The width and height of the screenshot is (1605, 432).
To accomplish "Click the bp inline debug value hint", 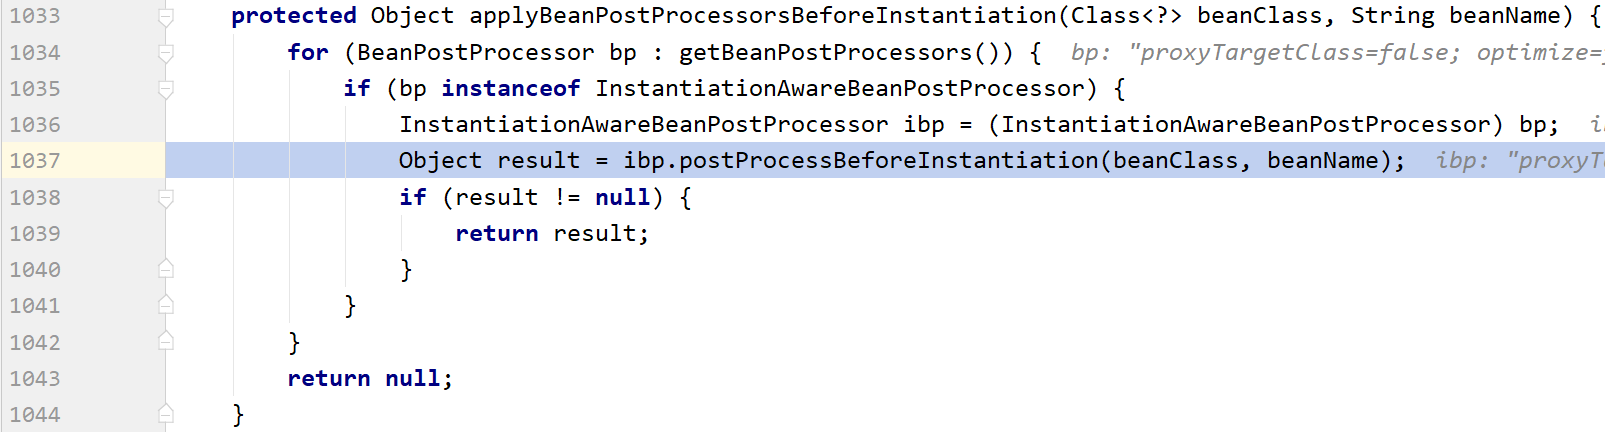I will coord(1337,52).
